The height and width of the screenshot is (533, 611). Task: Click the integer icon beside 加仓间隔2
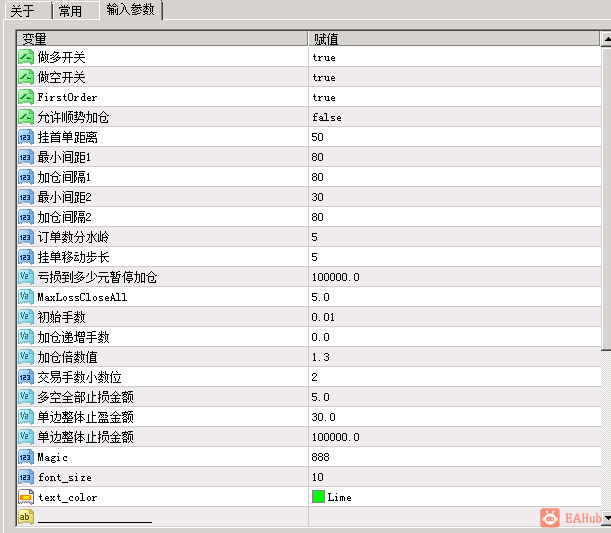click(x=26, y=217)
